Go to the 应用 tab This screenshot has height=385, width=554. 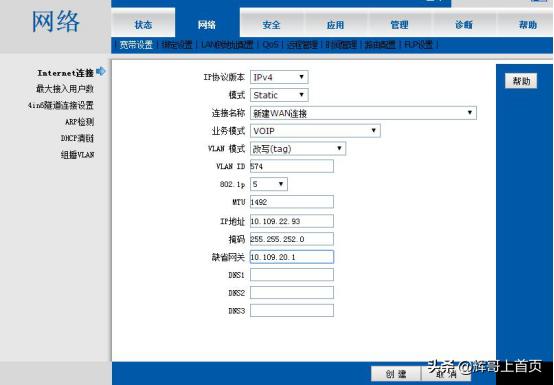pos(335,25)
